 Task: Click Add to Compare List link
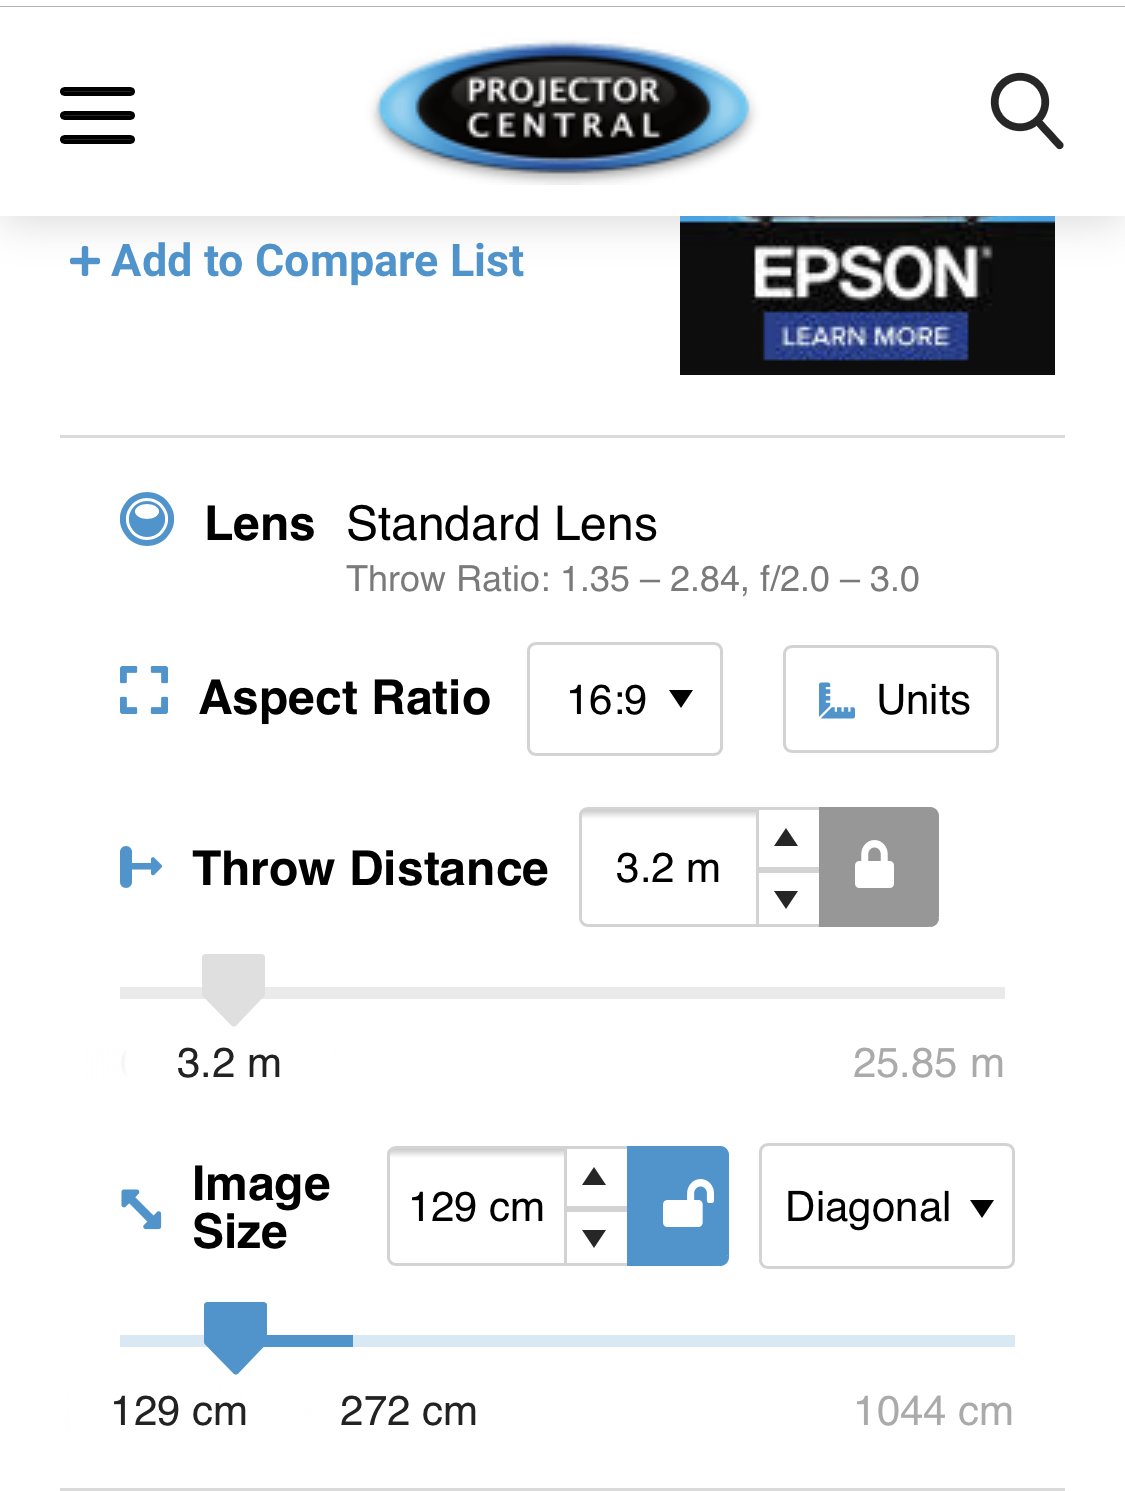[296, 261]
